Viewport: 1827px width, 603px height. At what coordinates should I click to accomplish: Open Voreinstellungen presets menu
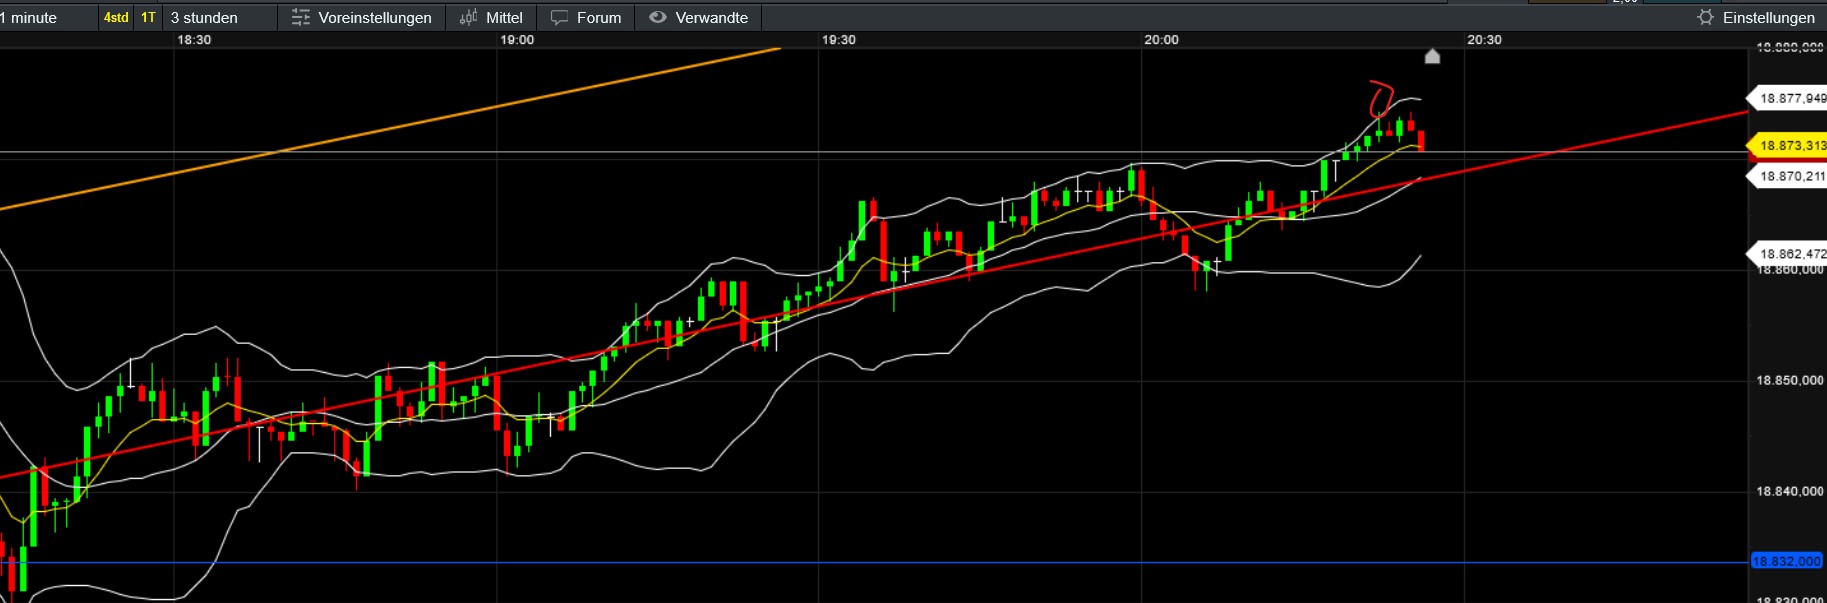[x=362, y=18]
